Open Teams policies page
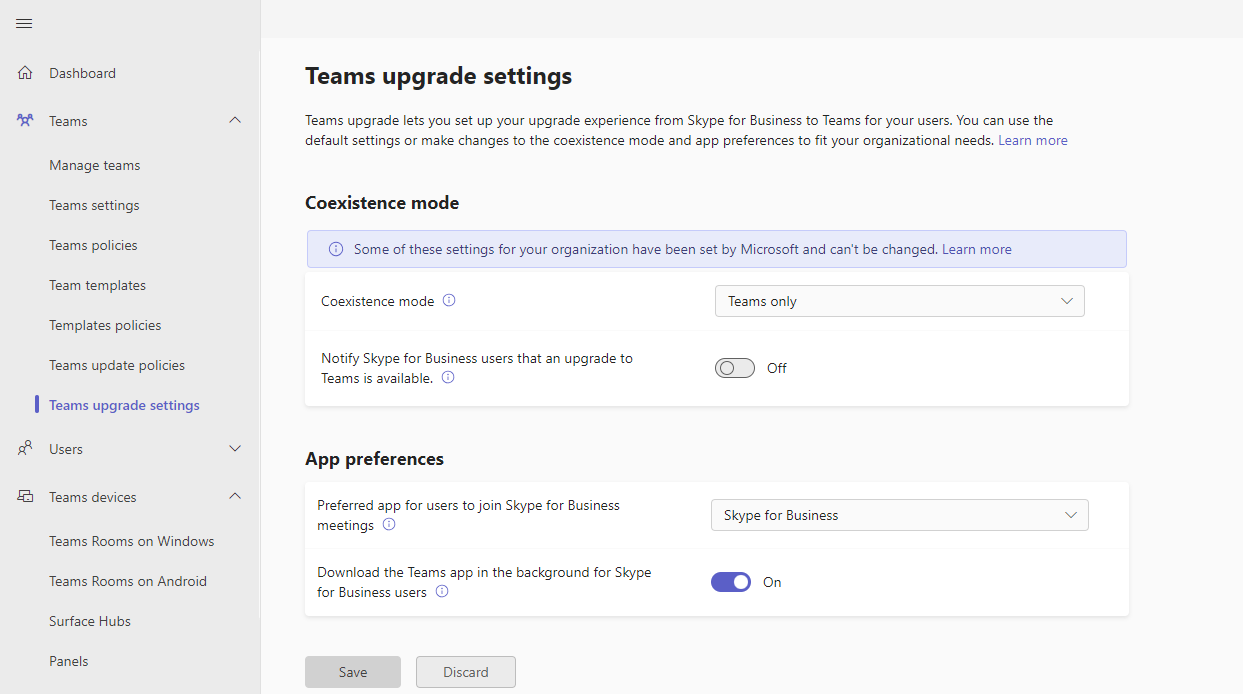This screenshot has height=694, width=1243. [x=93, y=245]
